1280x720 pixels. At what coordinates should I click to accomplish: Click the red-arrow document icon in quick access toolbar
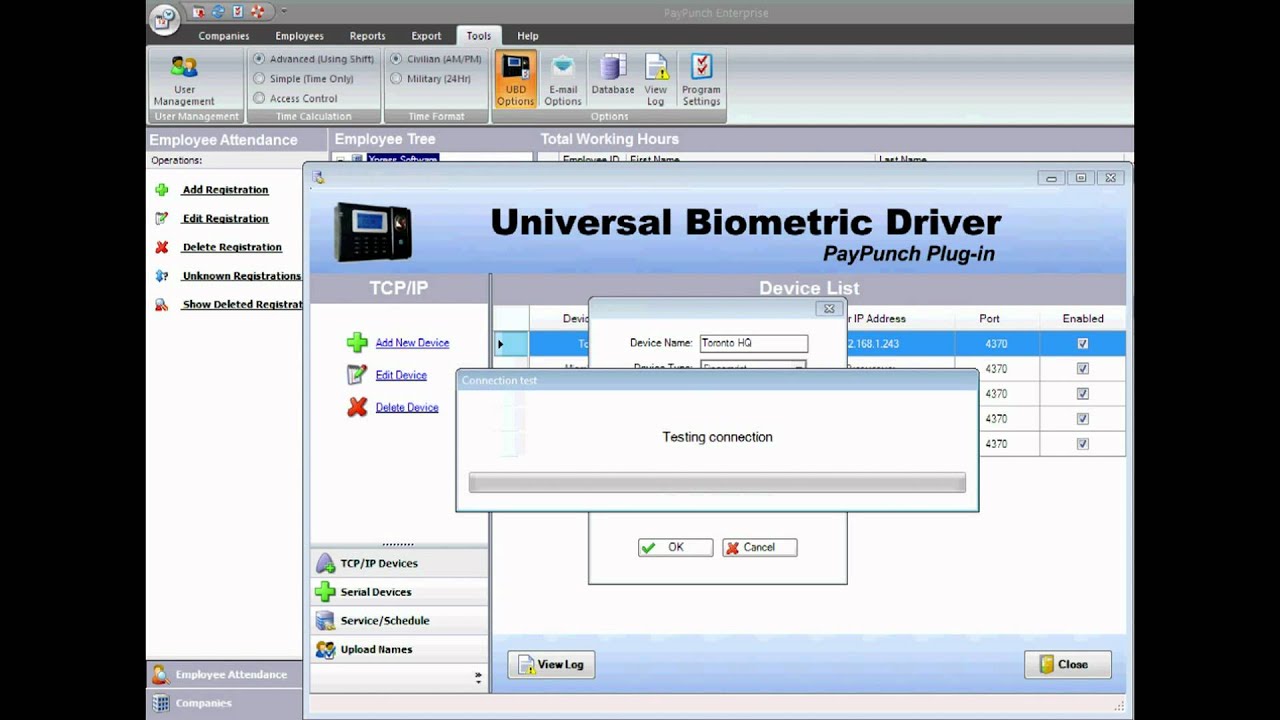[198, 12]
